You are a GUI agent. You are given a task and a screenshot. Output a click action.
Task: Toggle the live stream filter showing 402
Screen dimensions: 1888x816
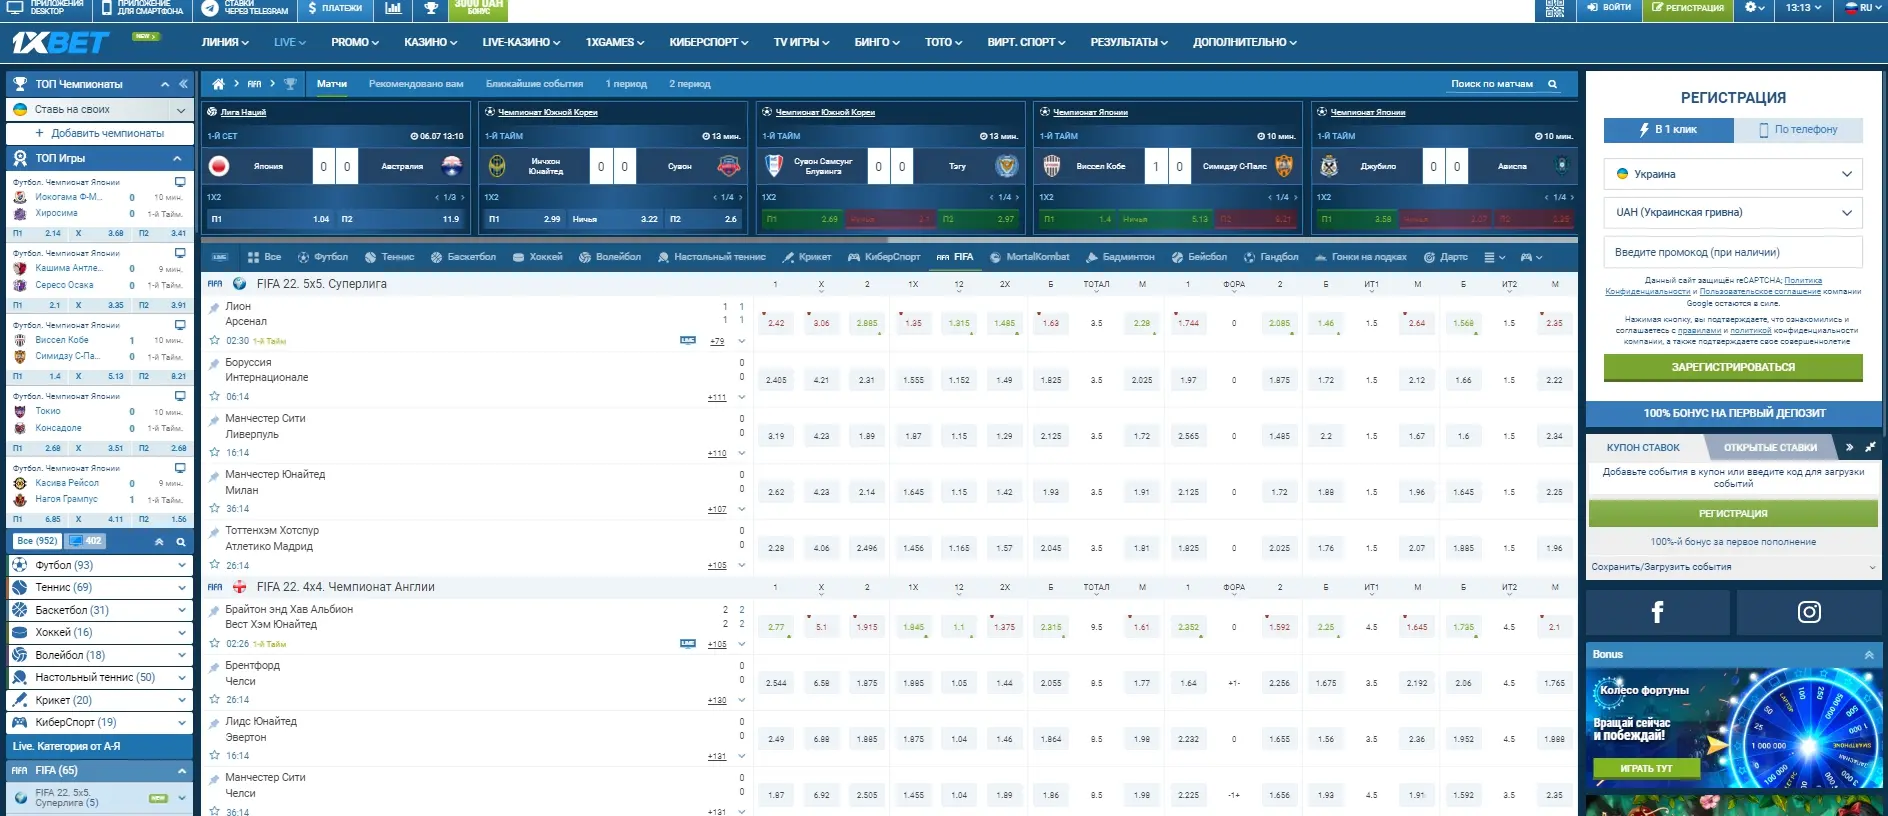coord(86,541)
